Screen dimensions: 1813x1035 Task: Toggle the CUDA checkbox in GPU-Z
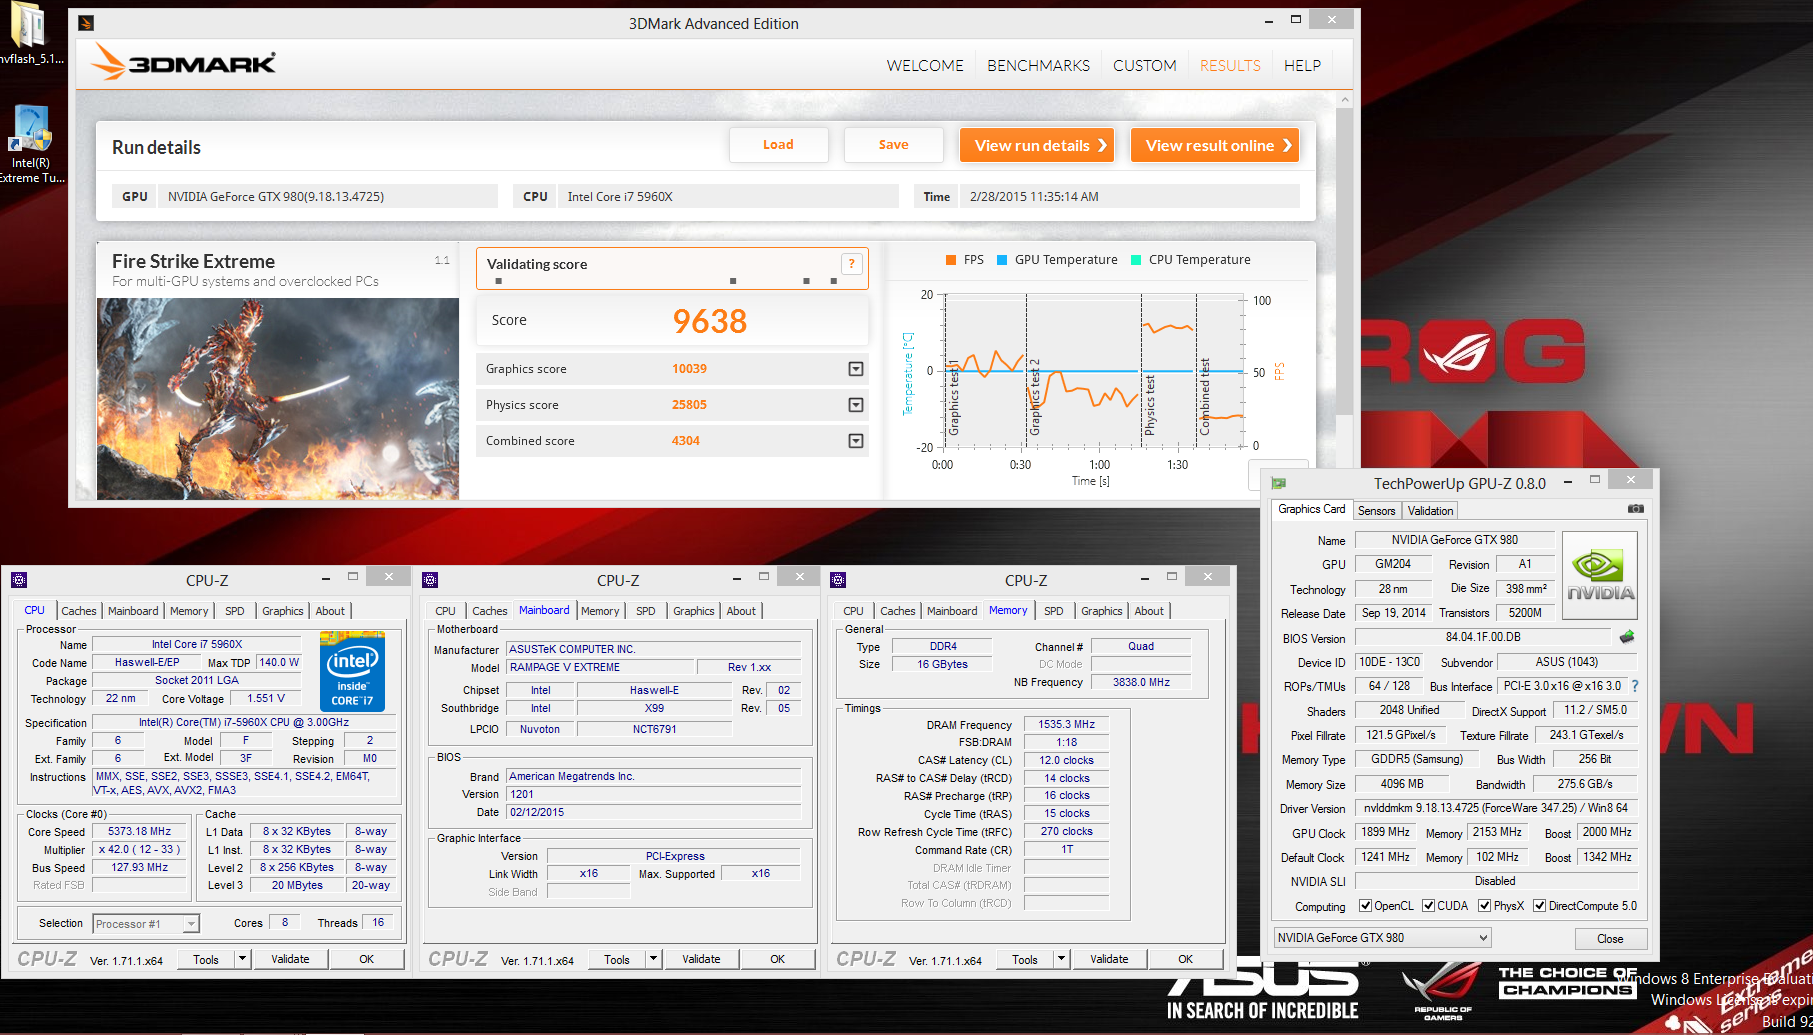pos(1428,906)
